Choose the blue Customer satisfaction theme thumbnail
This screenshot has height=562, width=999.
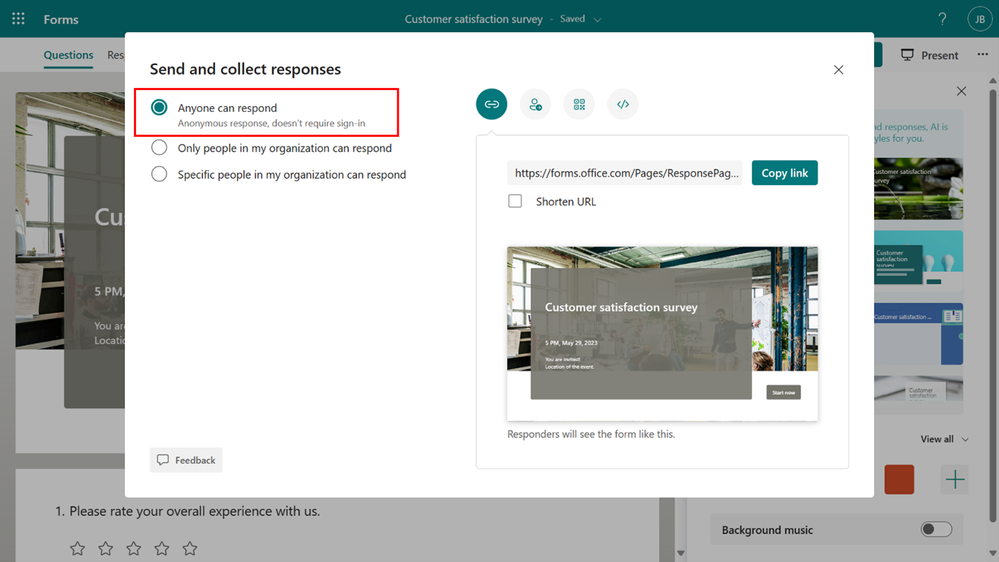(x=918, y=334)
